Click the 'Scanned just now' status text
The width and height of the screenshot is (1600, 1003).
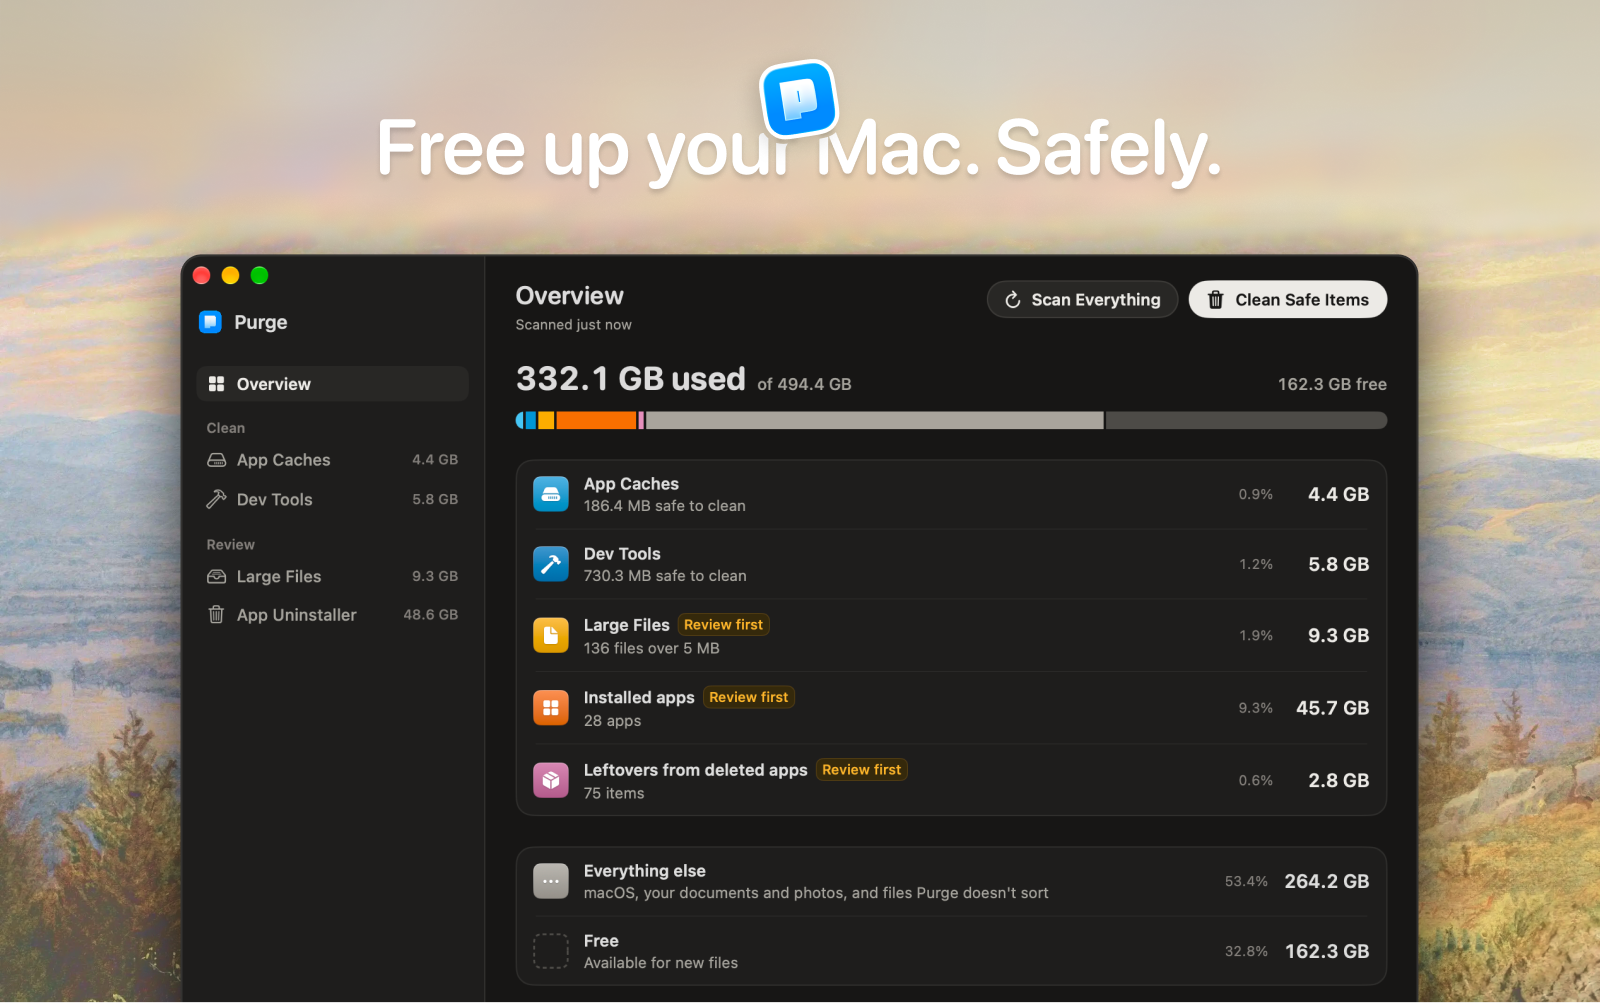[574, 325]
